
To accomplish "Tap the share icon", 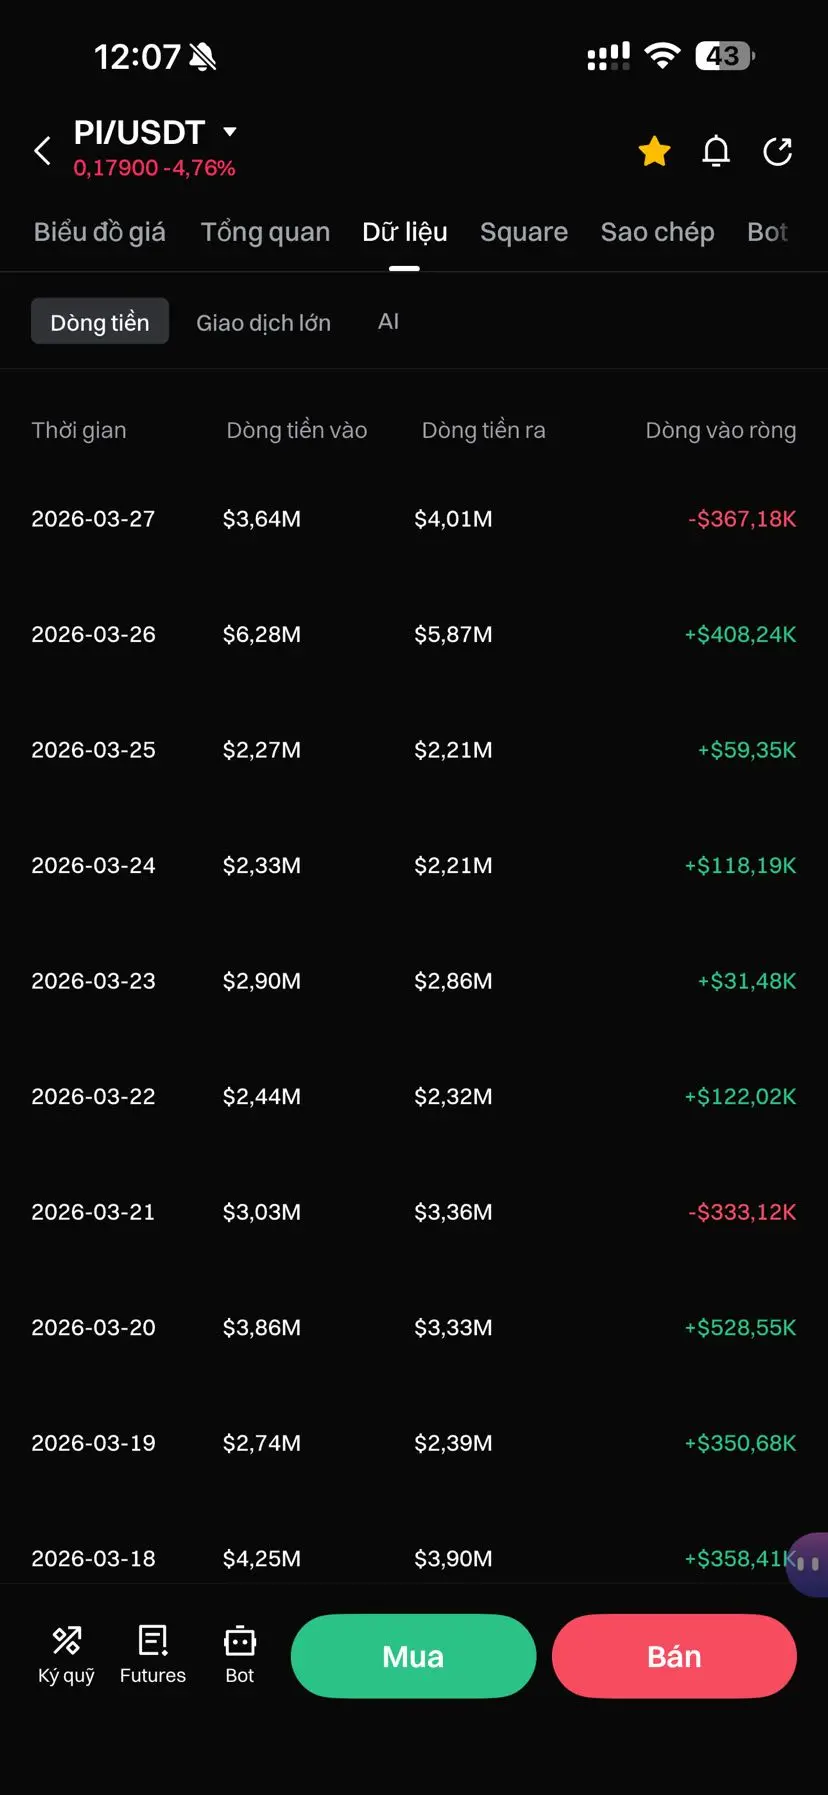I will (777, 151).
